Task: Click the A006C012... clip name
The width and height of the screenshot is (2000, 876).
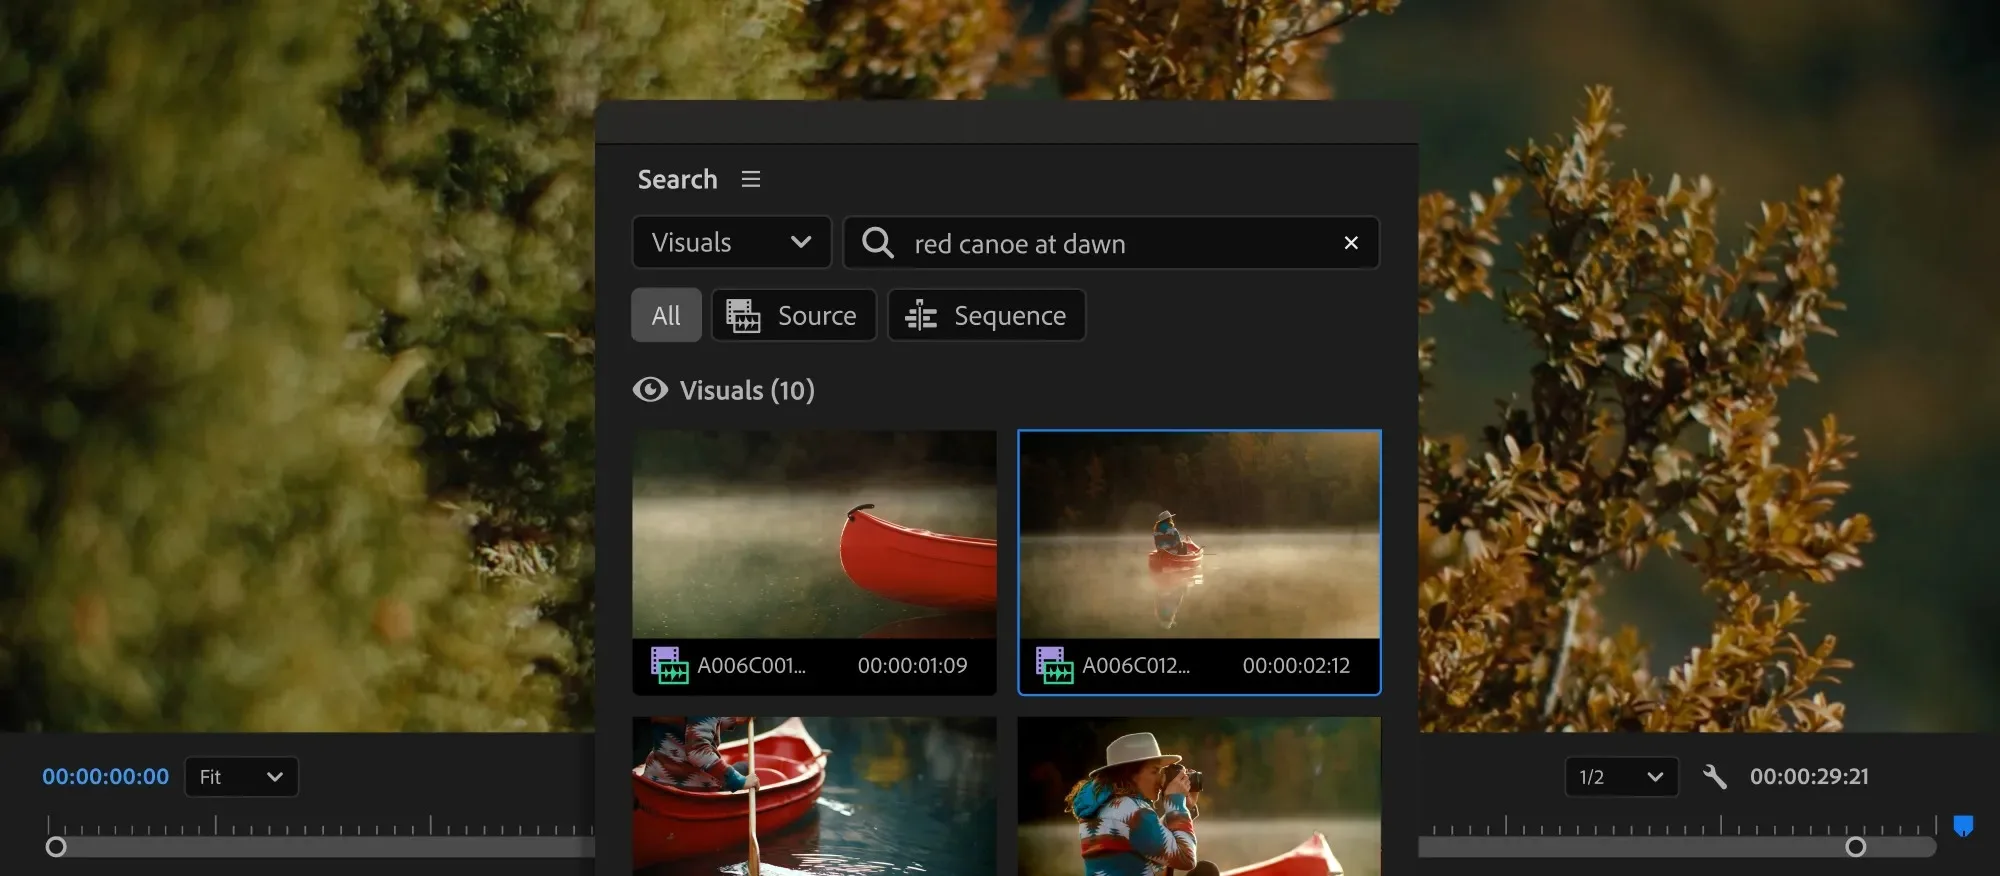Action: (1136, 665)
